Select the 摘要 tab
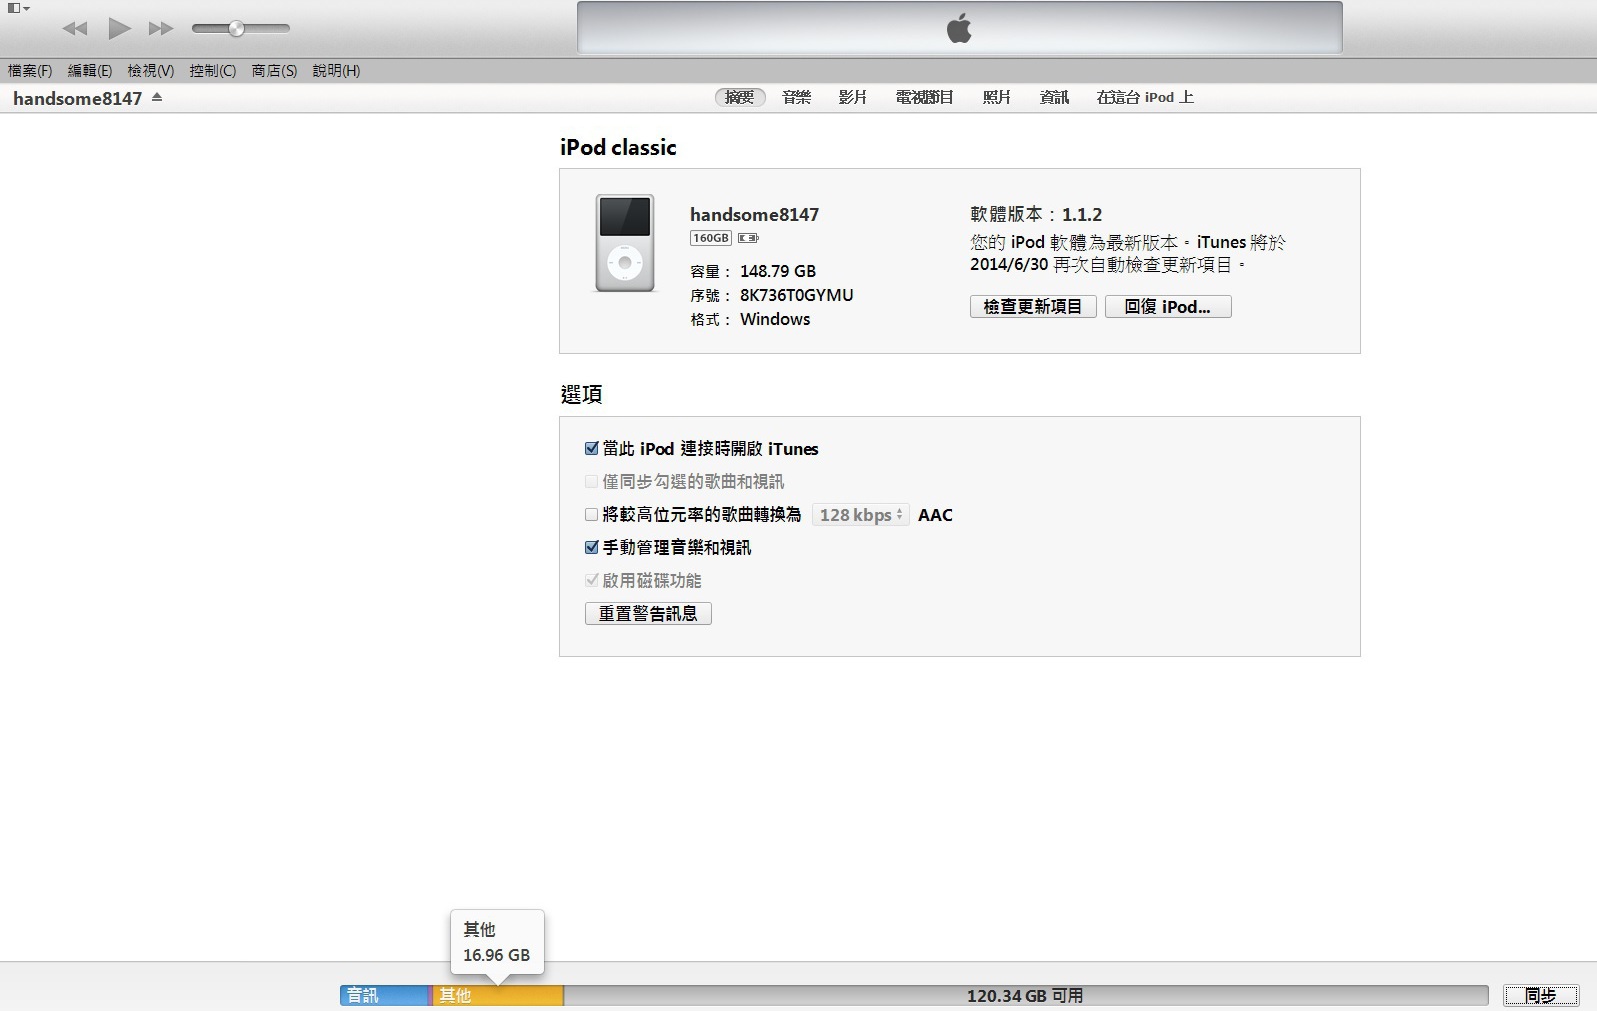 (740, 97)
